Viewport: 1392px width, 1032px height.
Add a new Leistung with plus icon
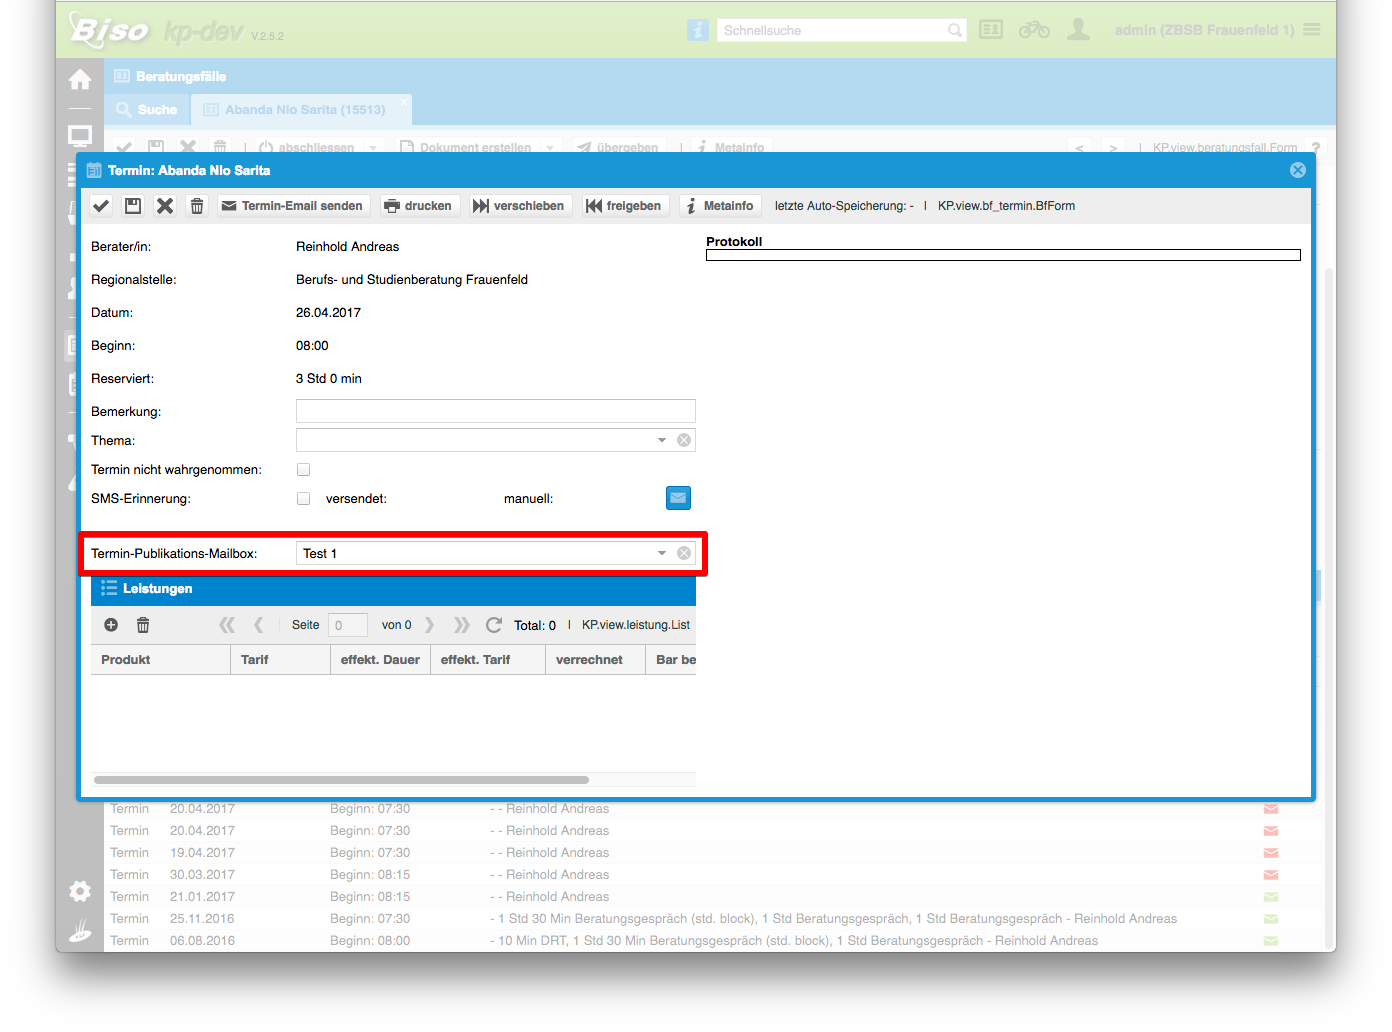point(111,625)
